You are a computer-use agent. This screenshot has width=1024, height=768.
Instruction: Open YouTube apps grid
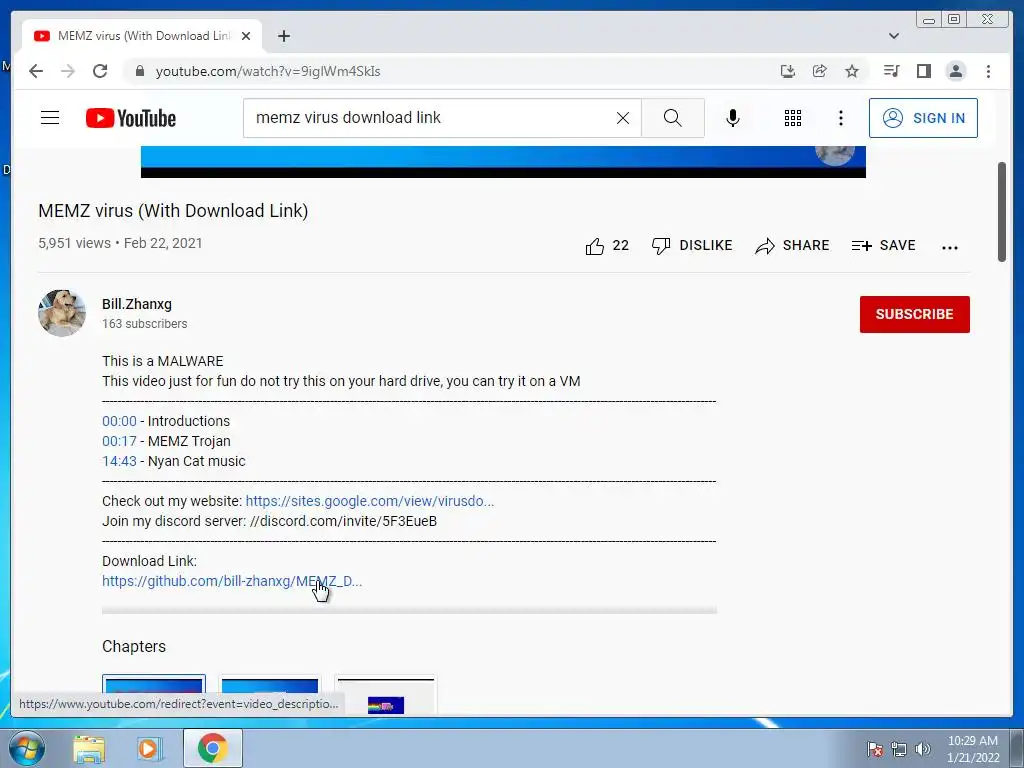(793, 118)
